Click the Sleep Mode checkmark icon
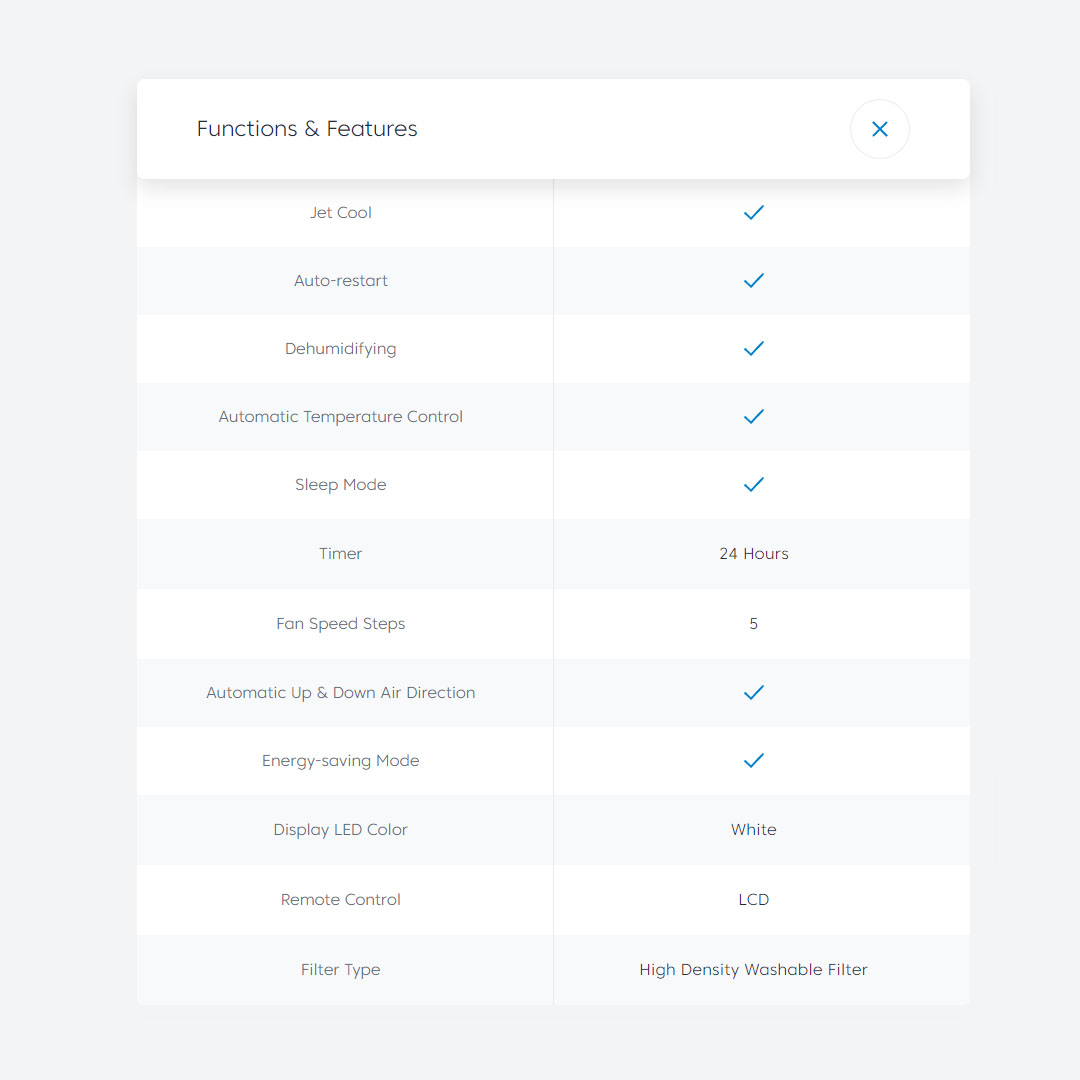The width and height of the screenshot is (1080, 1080). point(754,484)
